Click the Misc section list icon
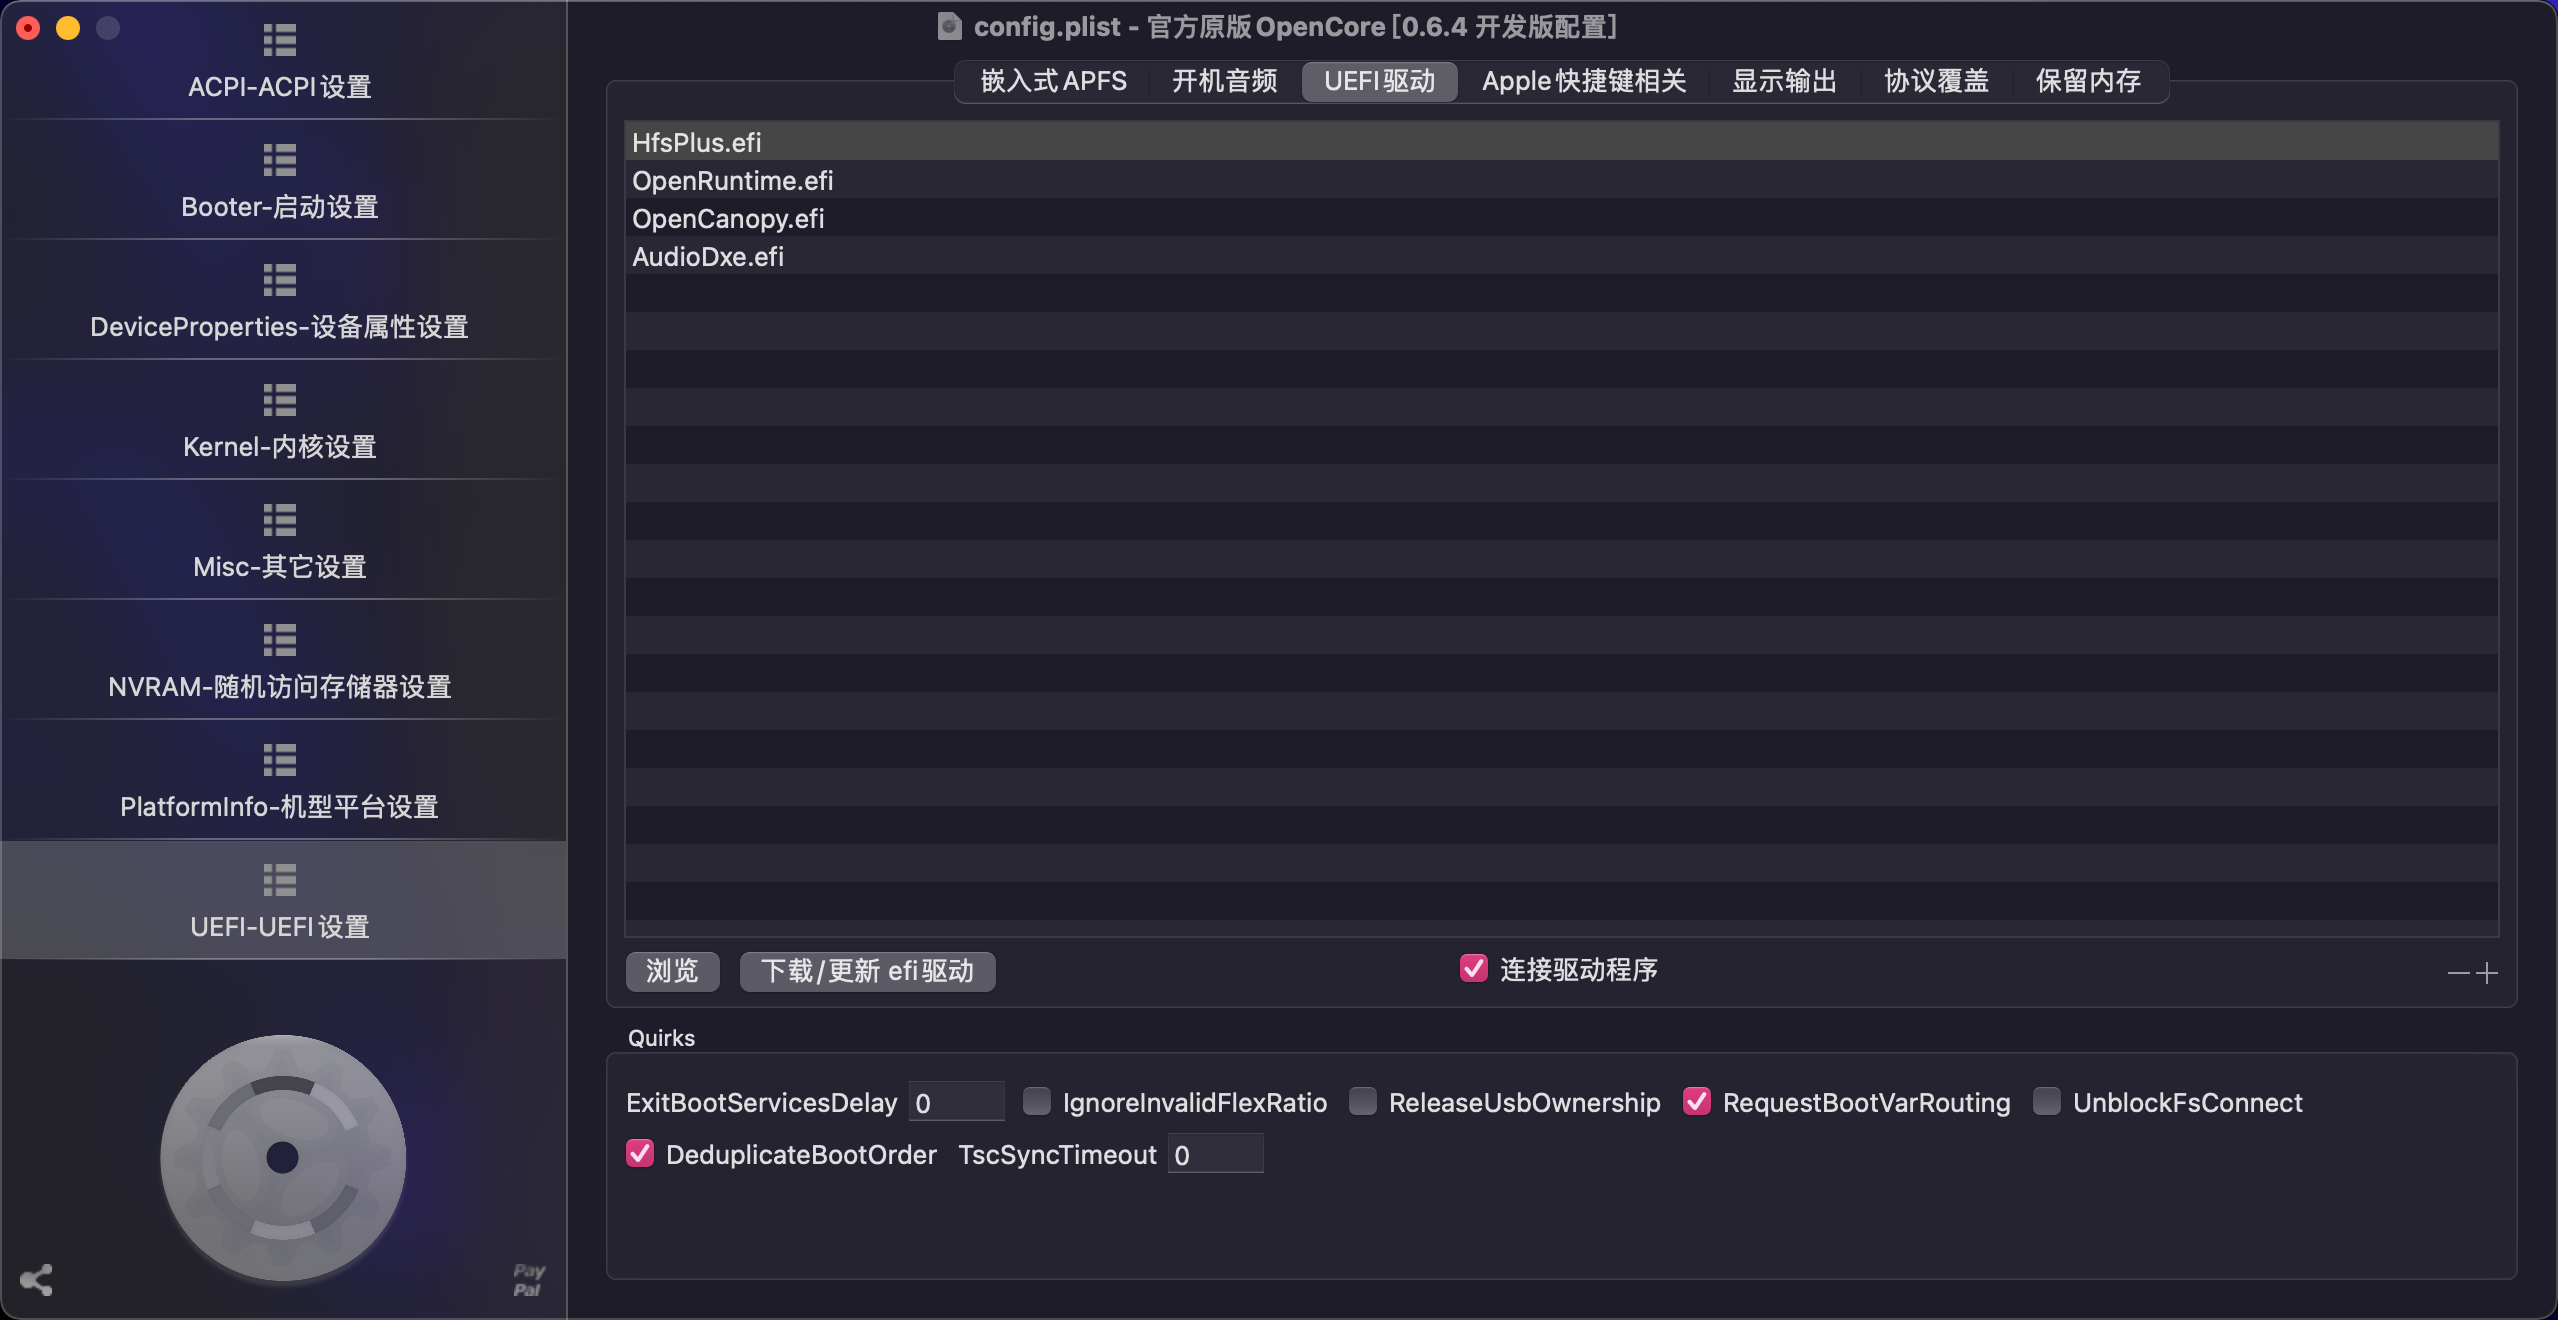This screenshot has height=1320, width=2558. click(280, 520)
